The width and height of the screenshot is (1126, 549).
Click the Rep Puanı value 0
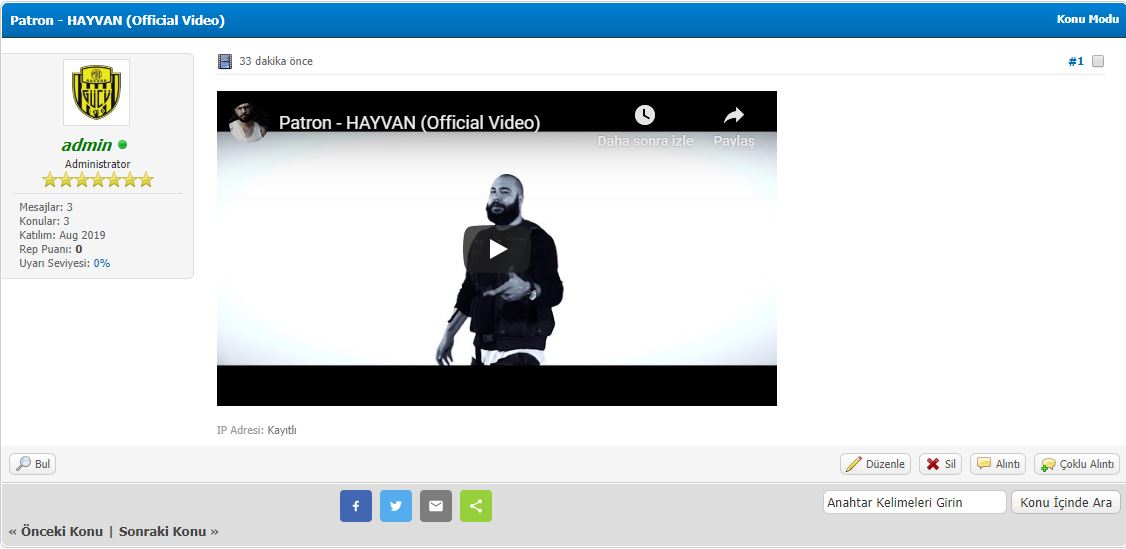[79, 250]
